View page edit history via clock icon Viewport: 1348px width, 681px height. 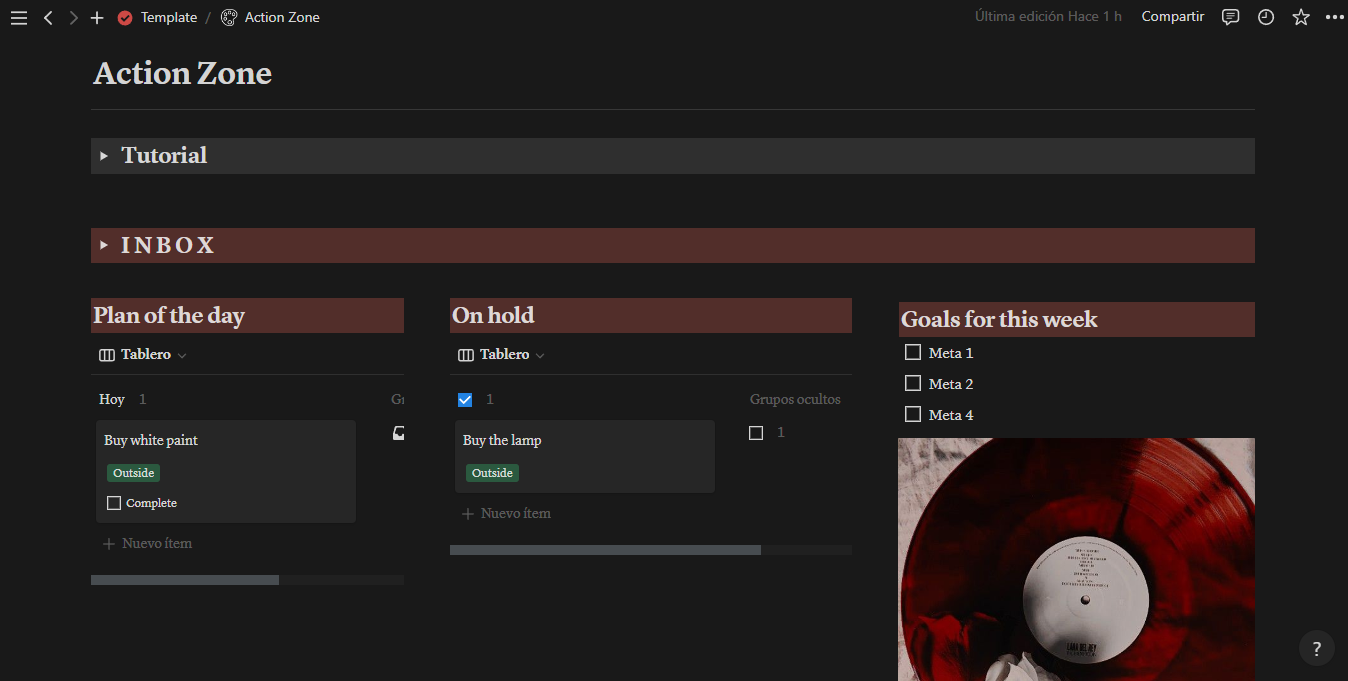(x=1265, y=17)
